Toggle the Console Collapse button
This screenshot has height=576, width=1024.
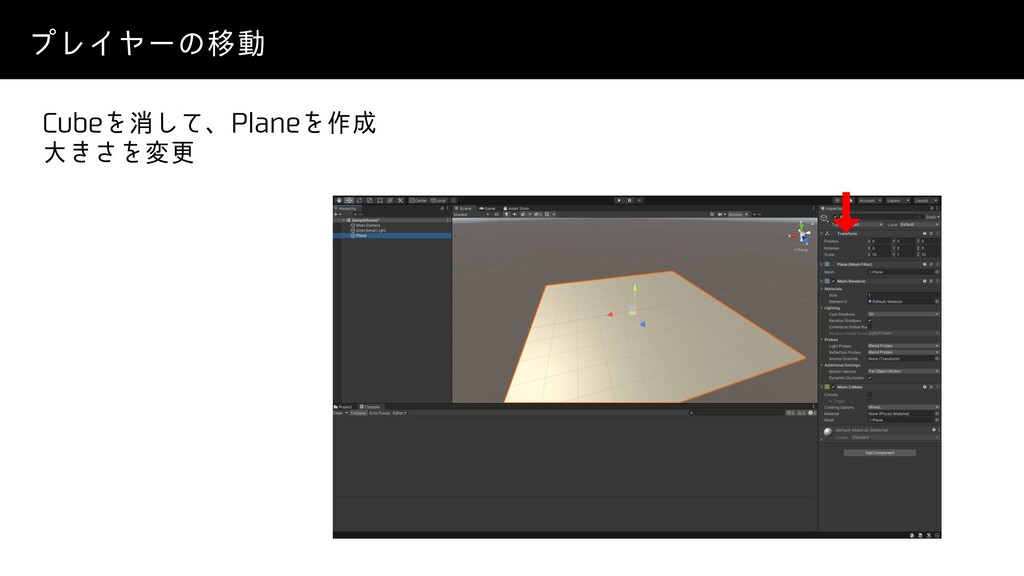[359, 413]
